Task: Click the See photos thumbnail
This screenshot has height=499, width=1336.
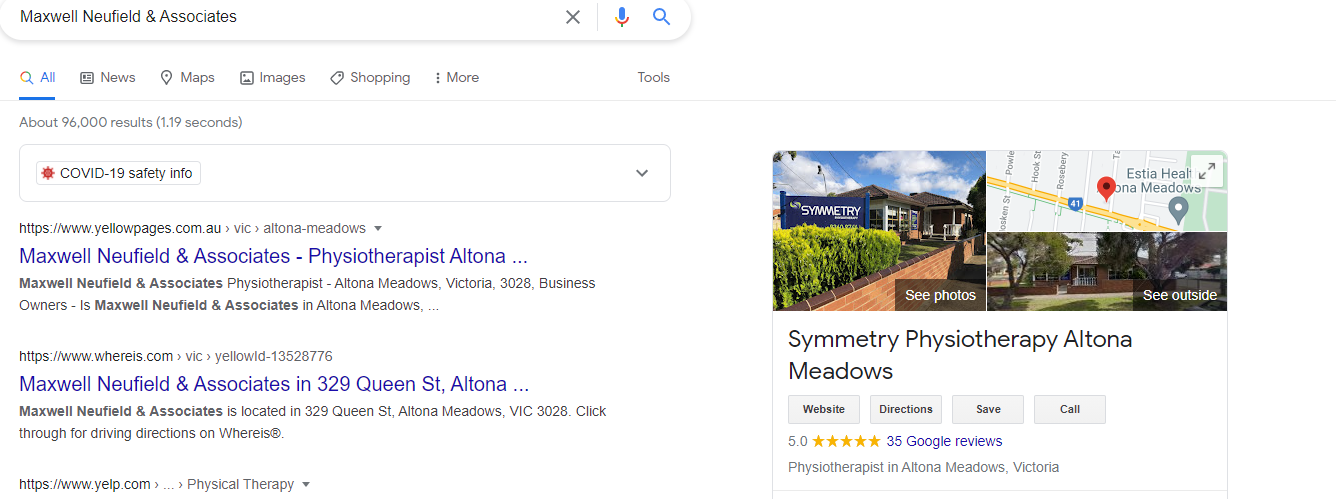Action: pyautogui.click(x=879, y=231)
